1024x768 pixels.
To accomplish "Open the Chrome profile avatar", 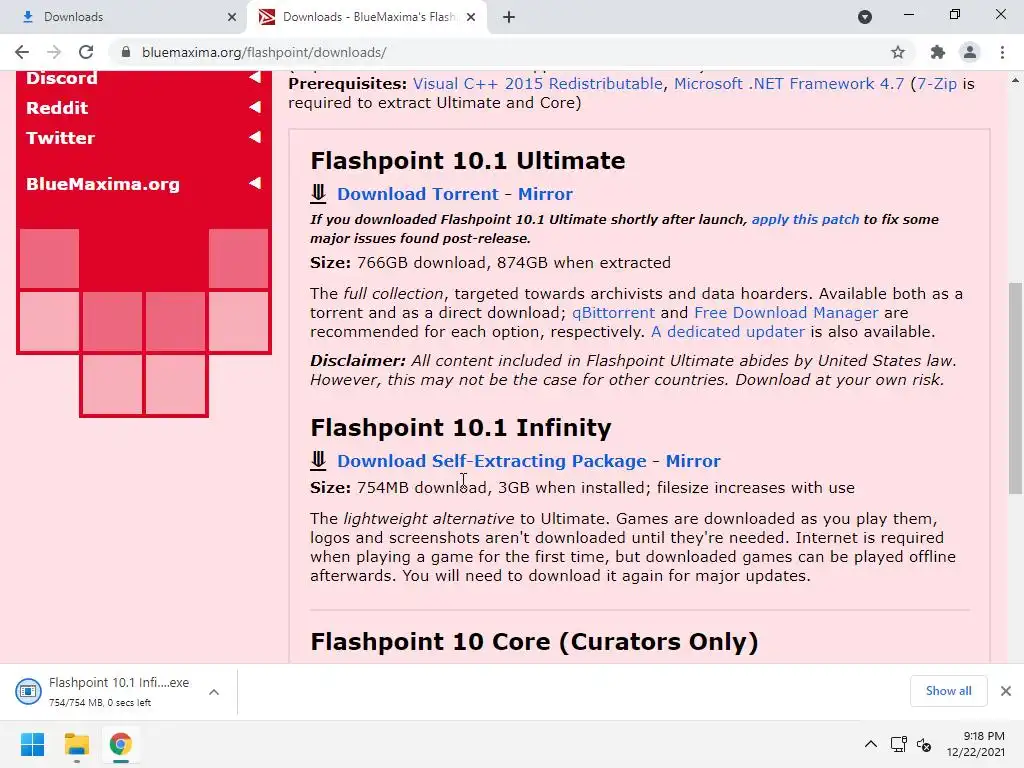I will point(970,52).
